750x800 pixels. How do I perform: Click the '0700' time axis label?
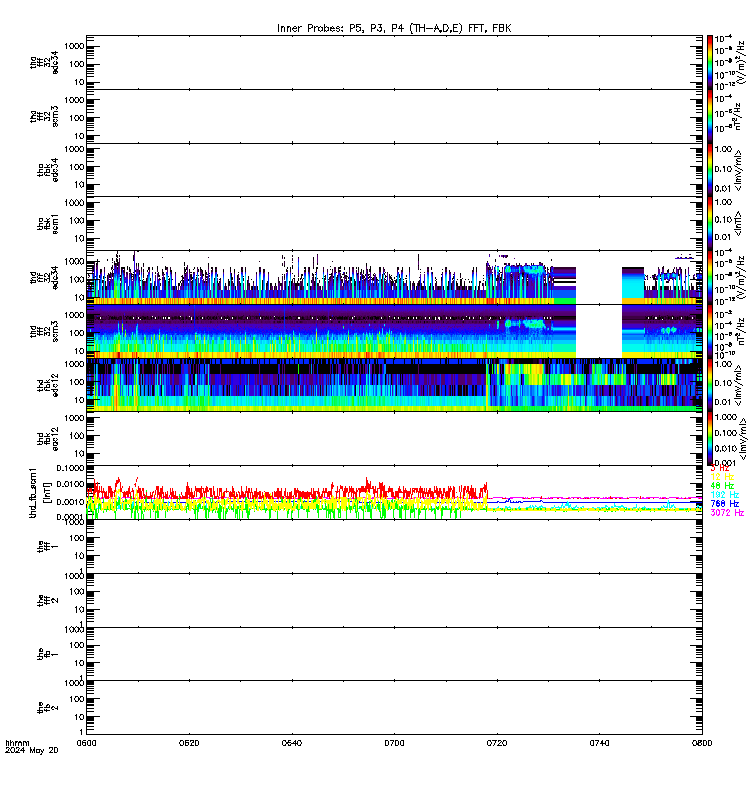coord(394,743)
